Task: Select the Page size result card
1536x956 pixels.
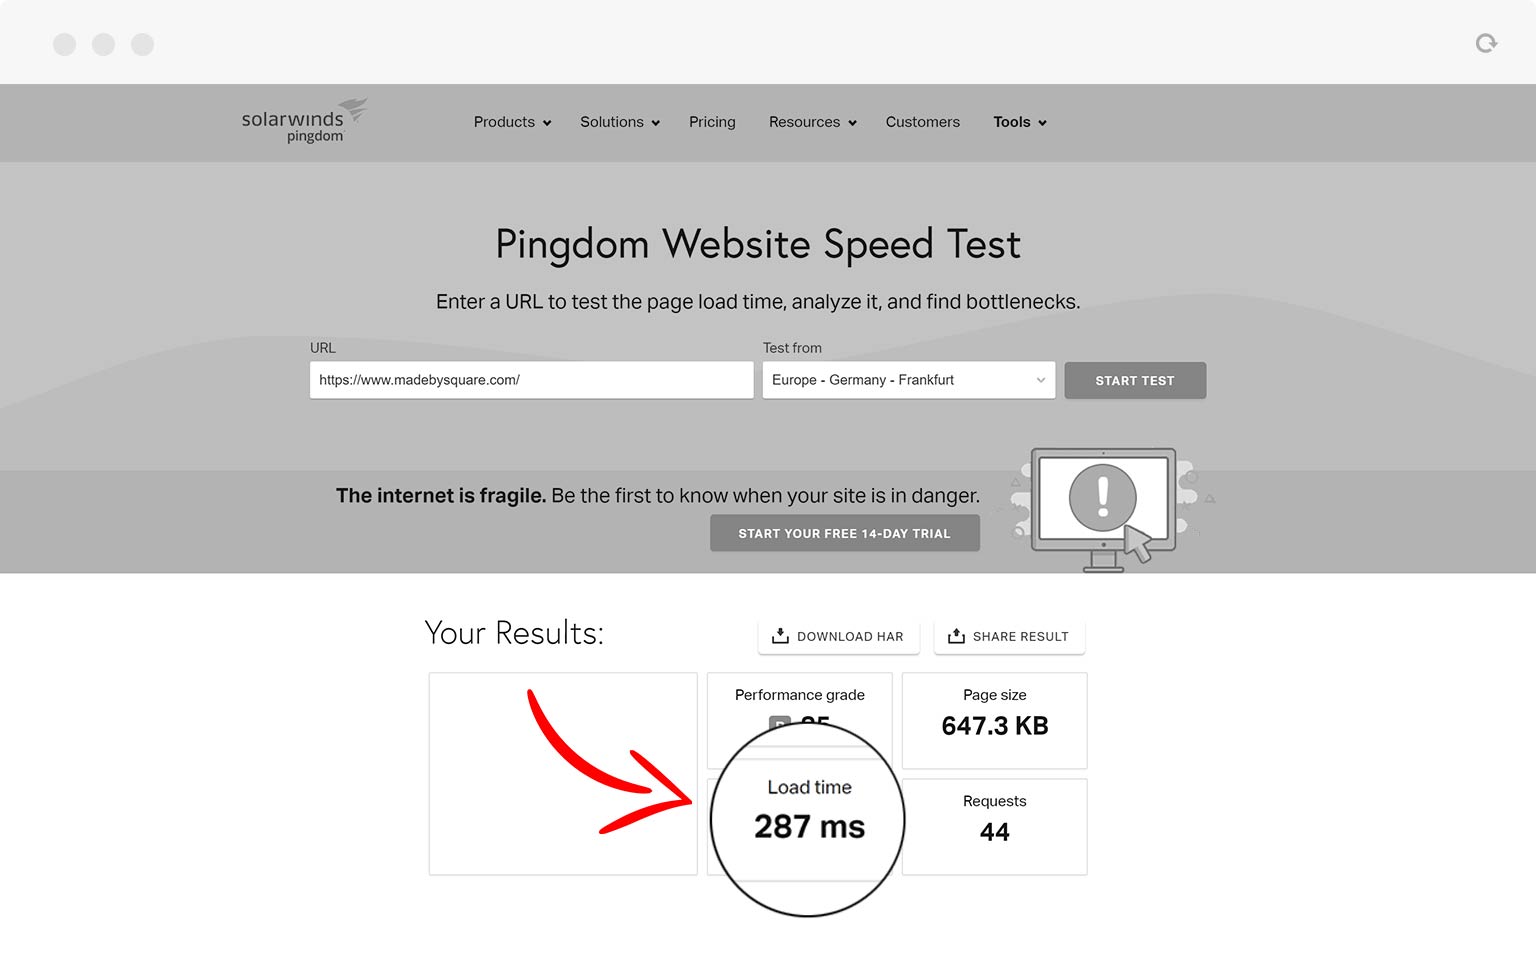Action: [x=994, y=720]
